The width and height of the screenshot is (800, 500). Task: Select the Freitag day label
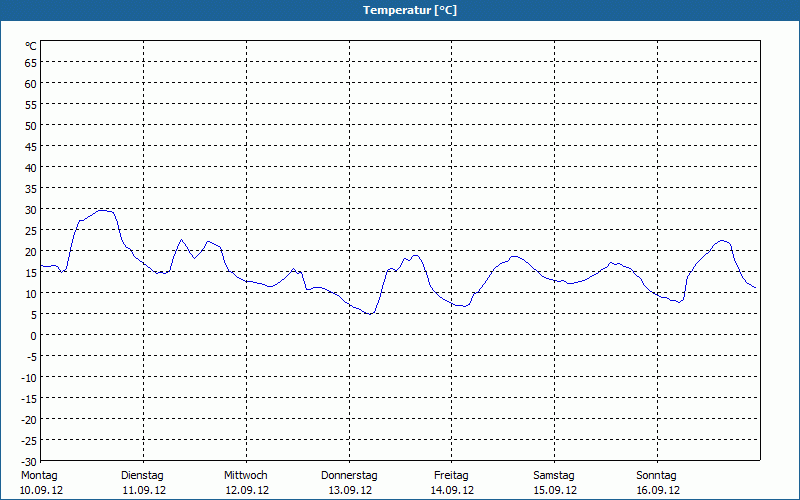(x=452, y=476)
